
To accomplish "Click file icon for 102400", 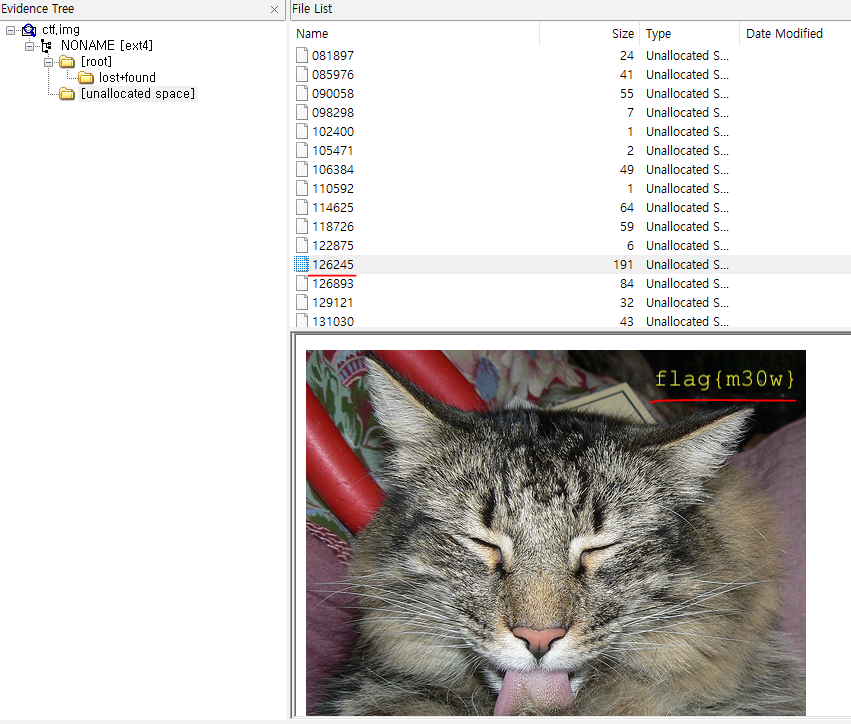I will 302,131.
